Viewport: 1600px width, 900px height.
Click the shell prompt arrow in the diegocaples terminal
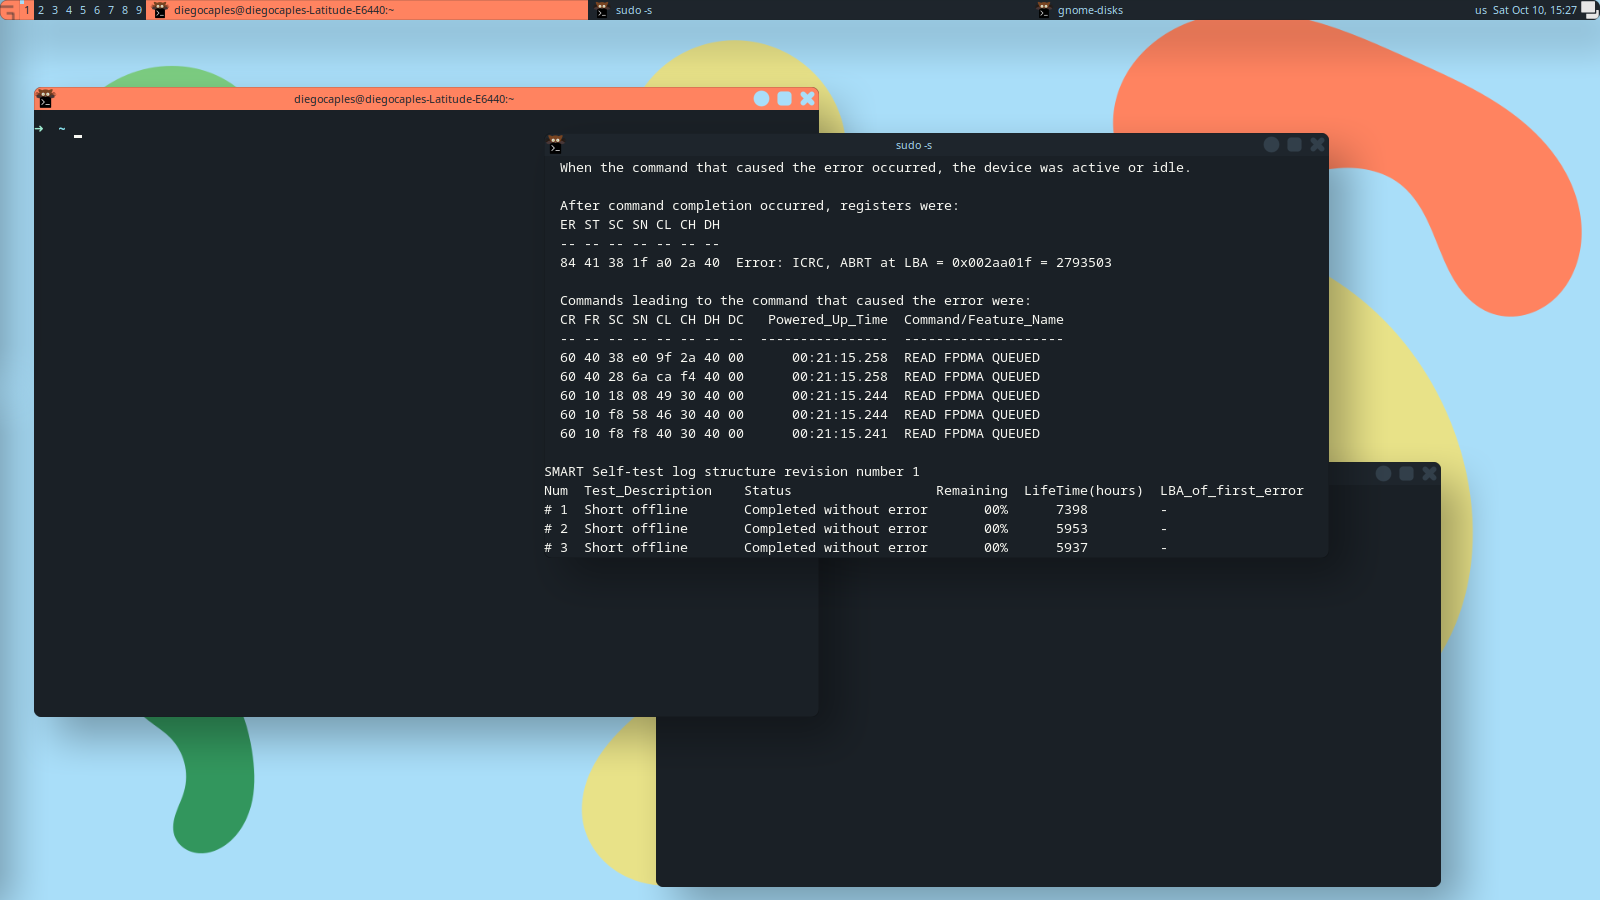(x=39, y=129)
